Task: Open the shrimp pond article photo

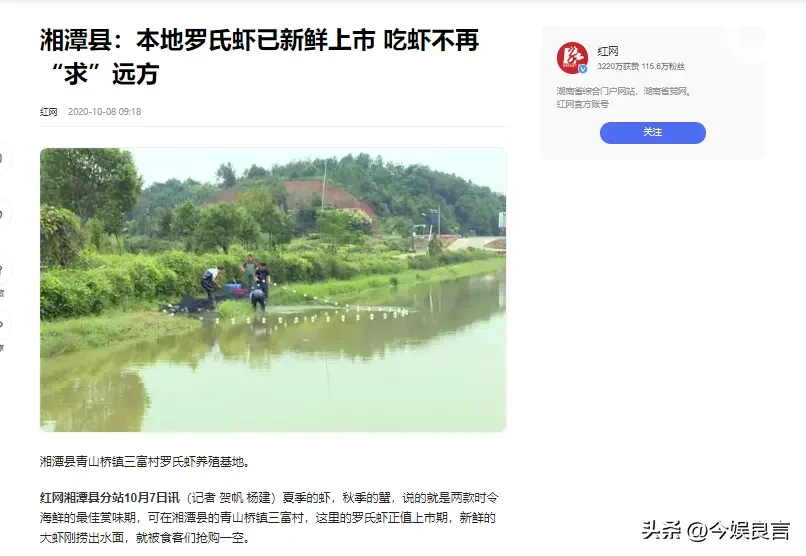Action: click(x=273, y=290)
